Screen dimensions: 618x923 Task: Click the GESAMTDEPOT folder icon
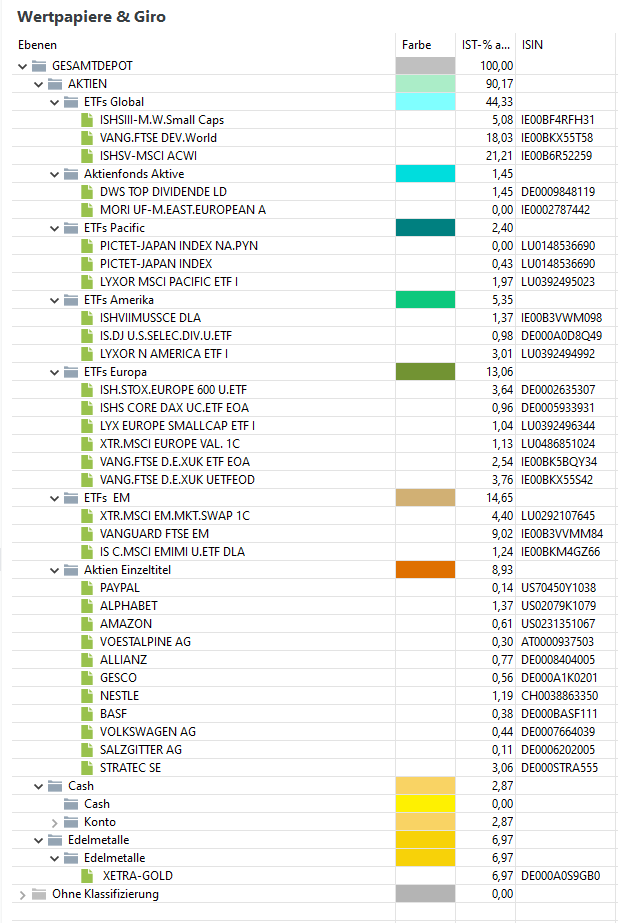39,66
